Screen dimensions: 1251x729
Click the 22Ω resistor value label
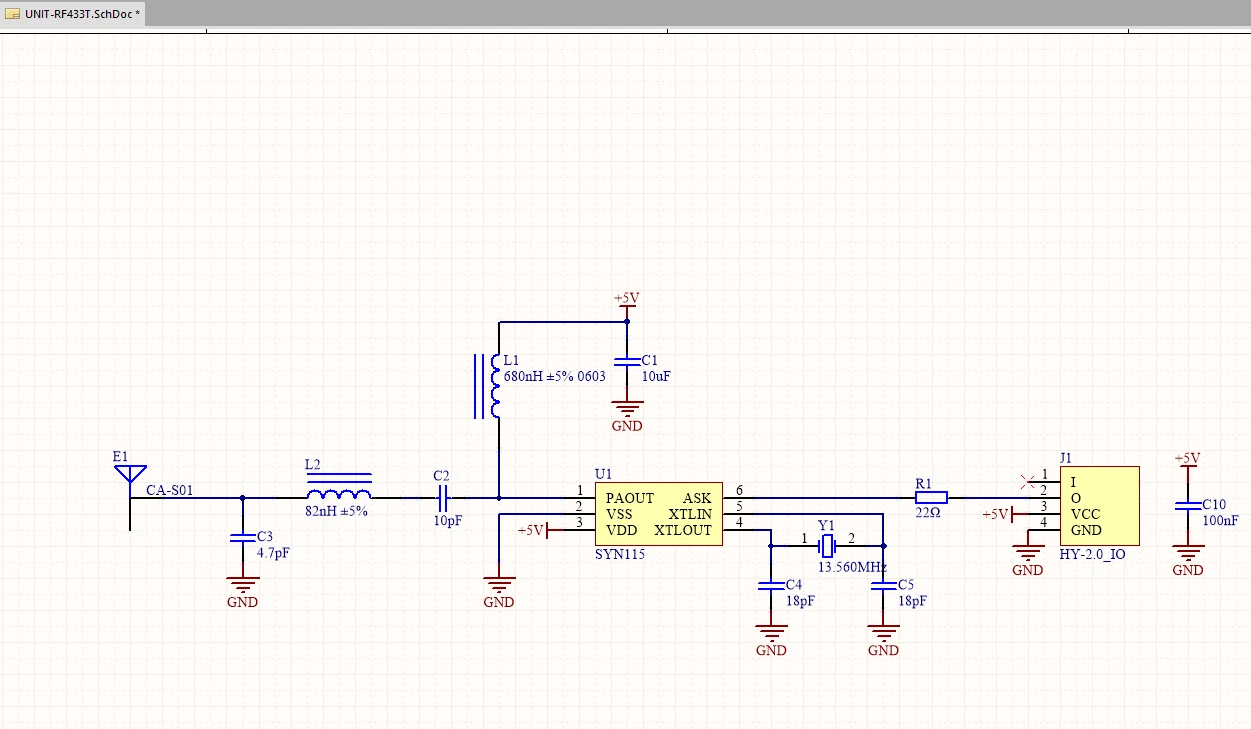(929, 513)
